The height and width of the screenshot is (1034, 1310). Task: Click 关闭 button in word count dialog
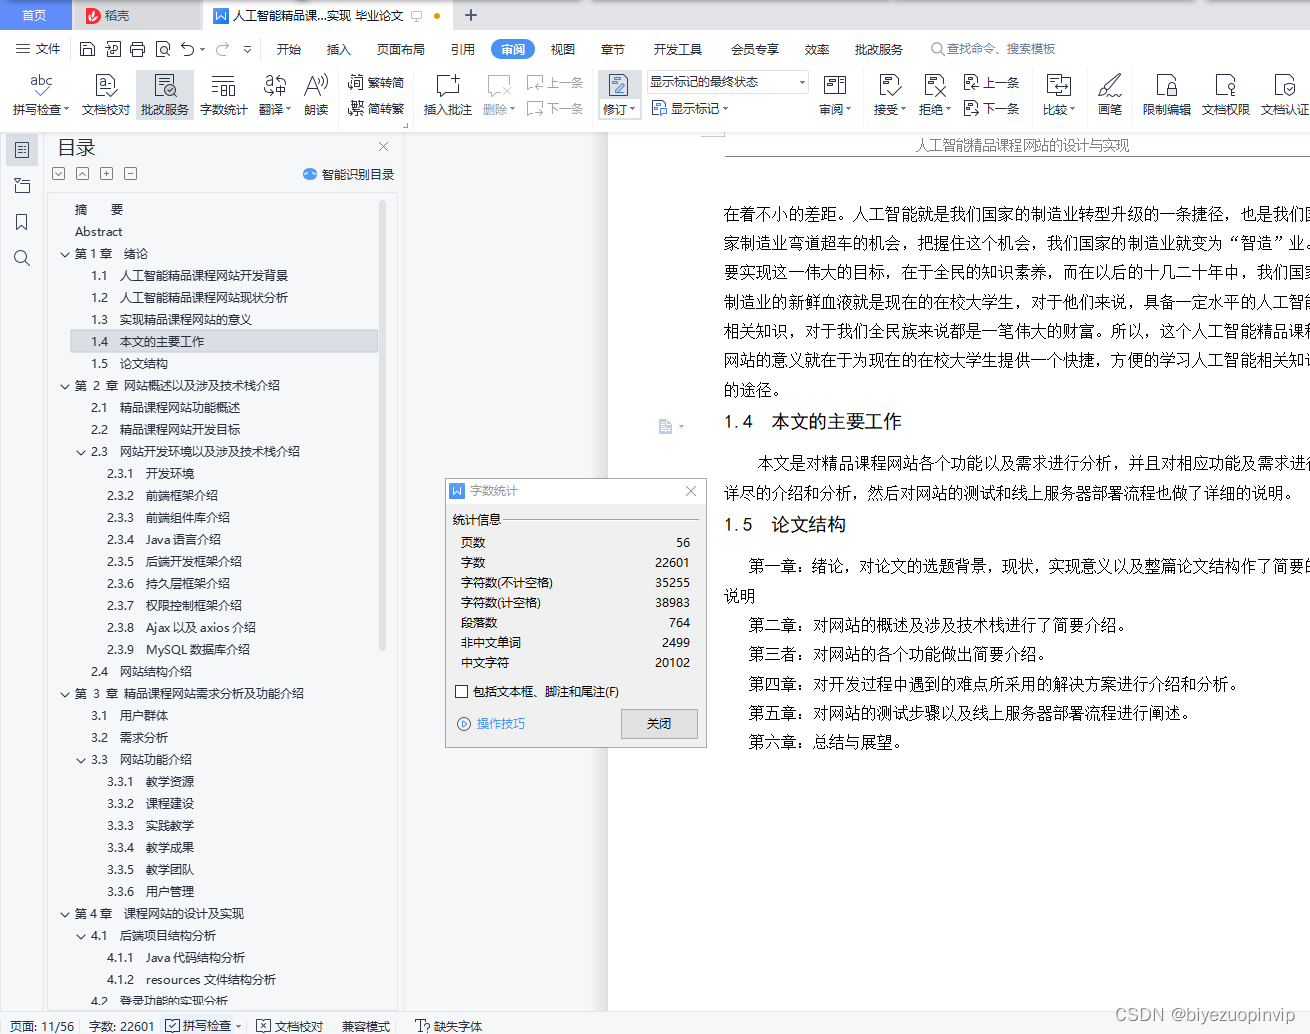[x=659, y=724]
